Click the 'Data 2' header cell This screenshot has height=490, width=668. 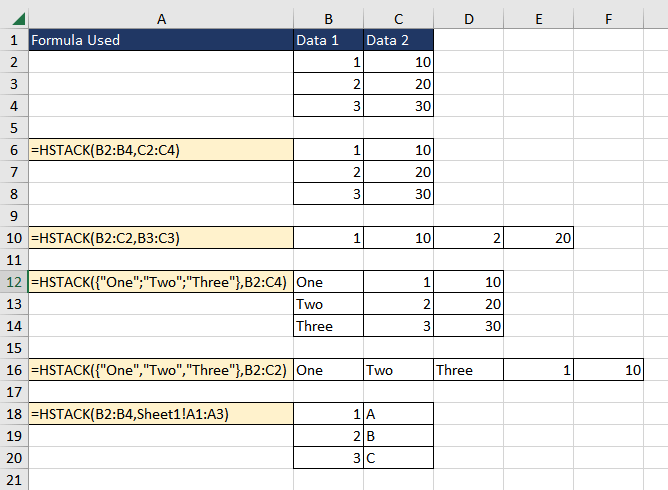[398, 40]
